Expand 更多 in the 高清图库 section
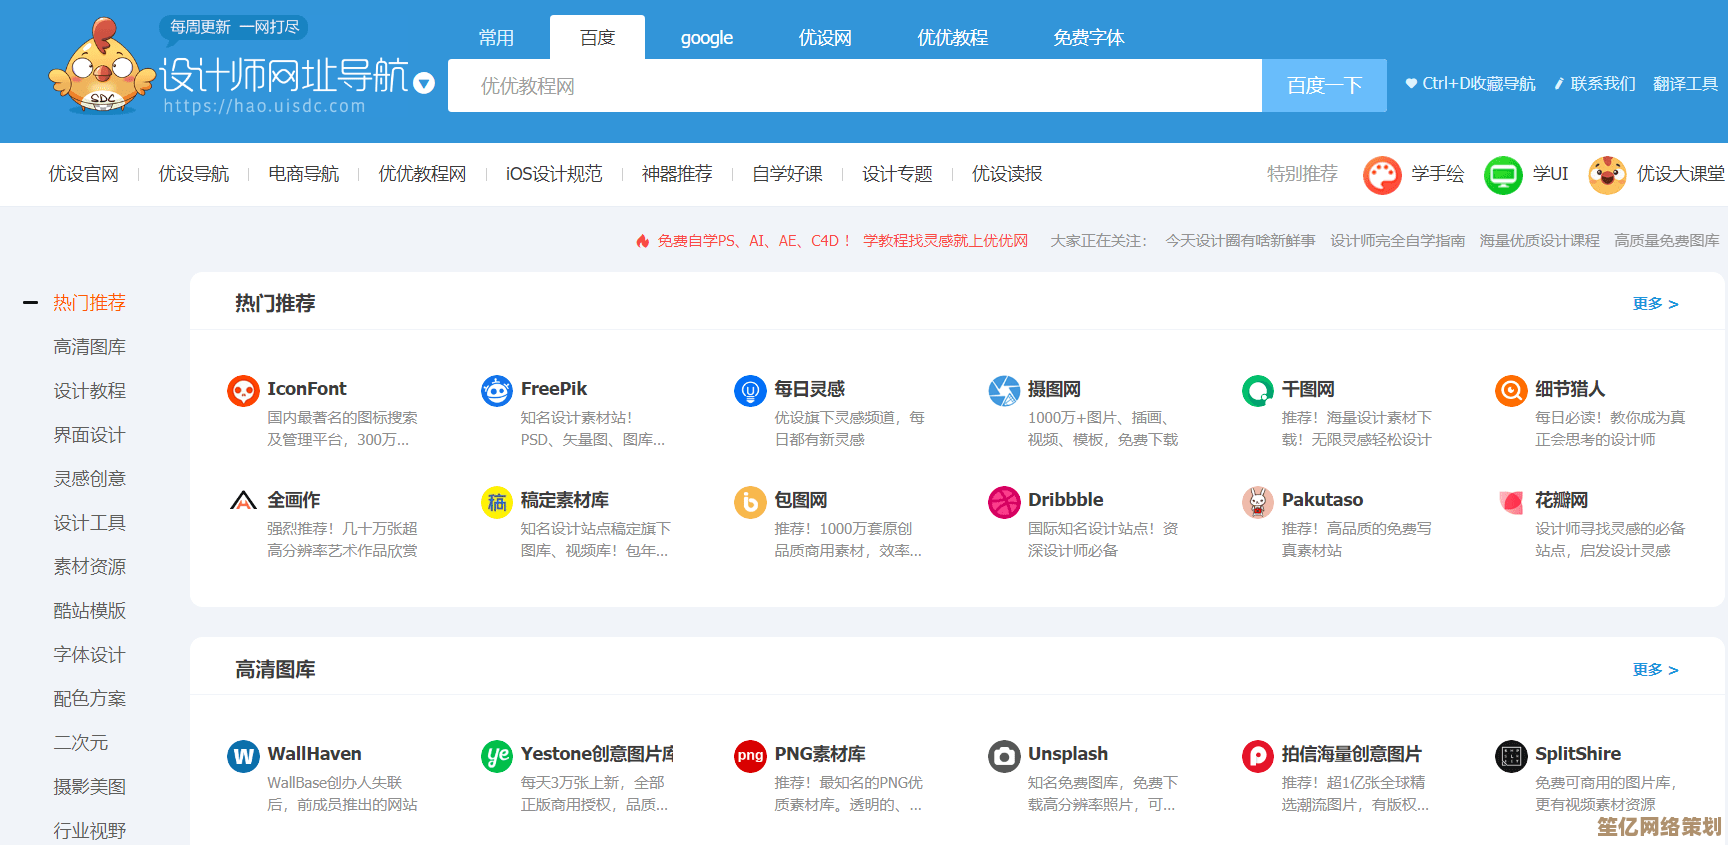1728x845 pixels. (x=1655, y=670)
